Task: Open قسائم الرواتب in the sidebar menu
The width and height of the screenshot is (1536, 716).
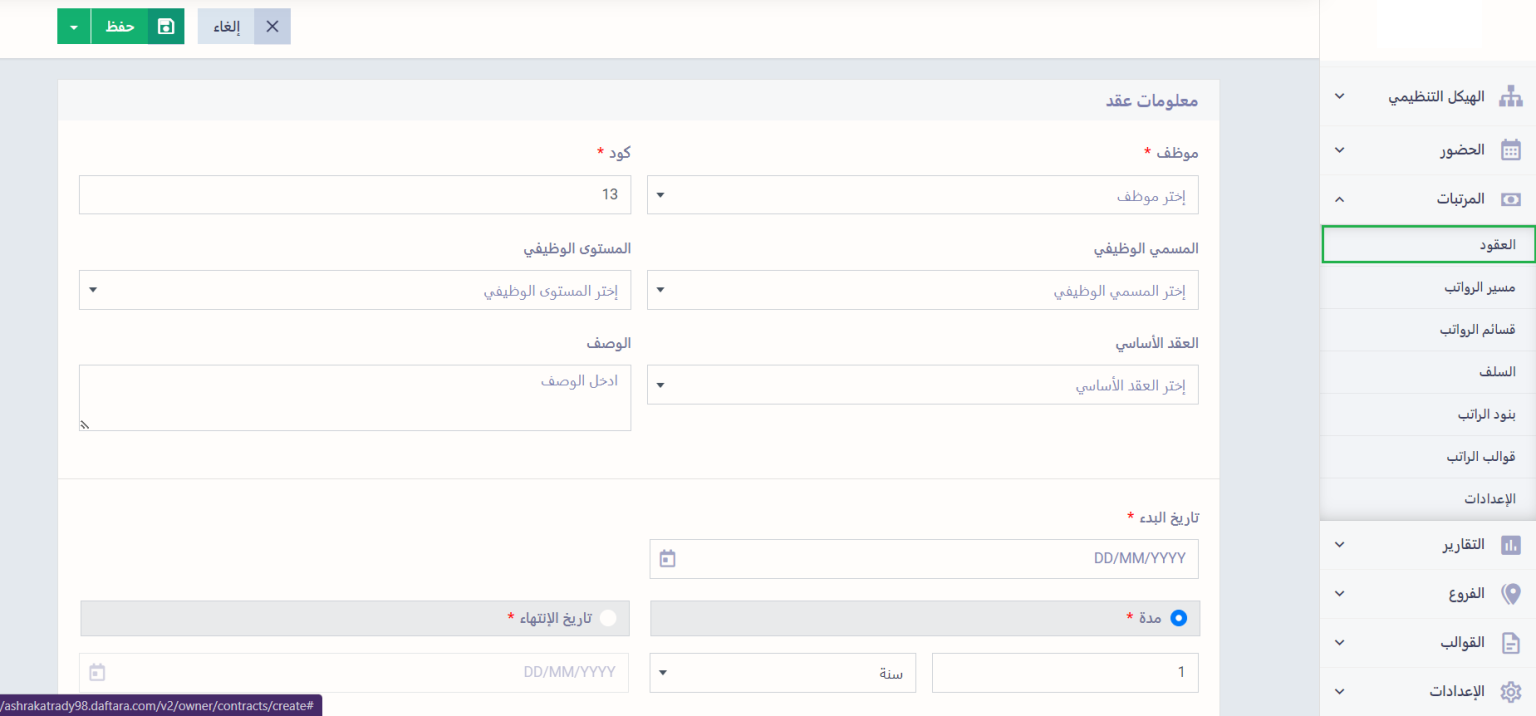Action: [1477, 330]
